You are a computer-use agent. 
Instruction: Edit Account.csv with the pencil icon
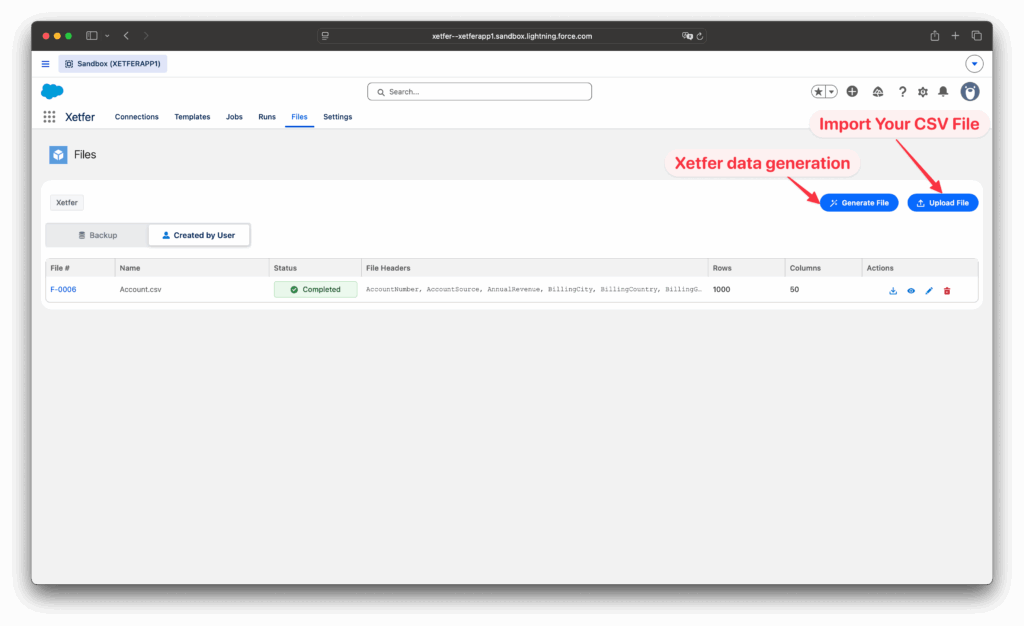pyautogui.click(x=929, y=290)
